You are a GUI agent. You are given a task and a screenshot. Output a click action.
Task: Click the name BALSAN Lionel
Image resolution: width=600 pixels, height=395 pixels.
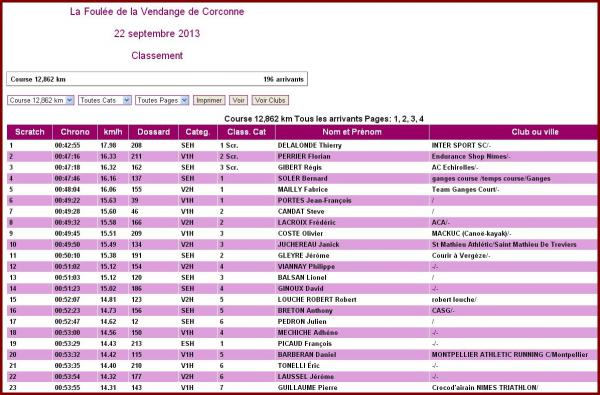click(x=302, y=278)
